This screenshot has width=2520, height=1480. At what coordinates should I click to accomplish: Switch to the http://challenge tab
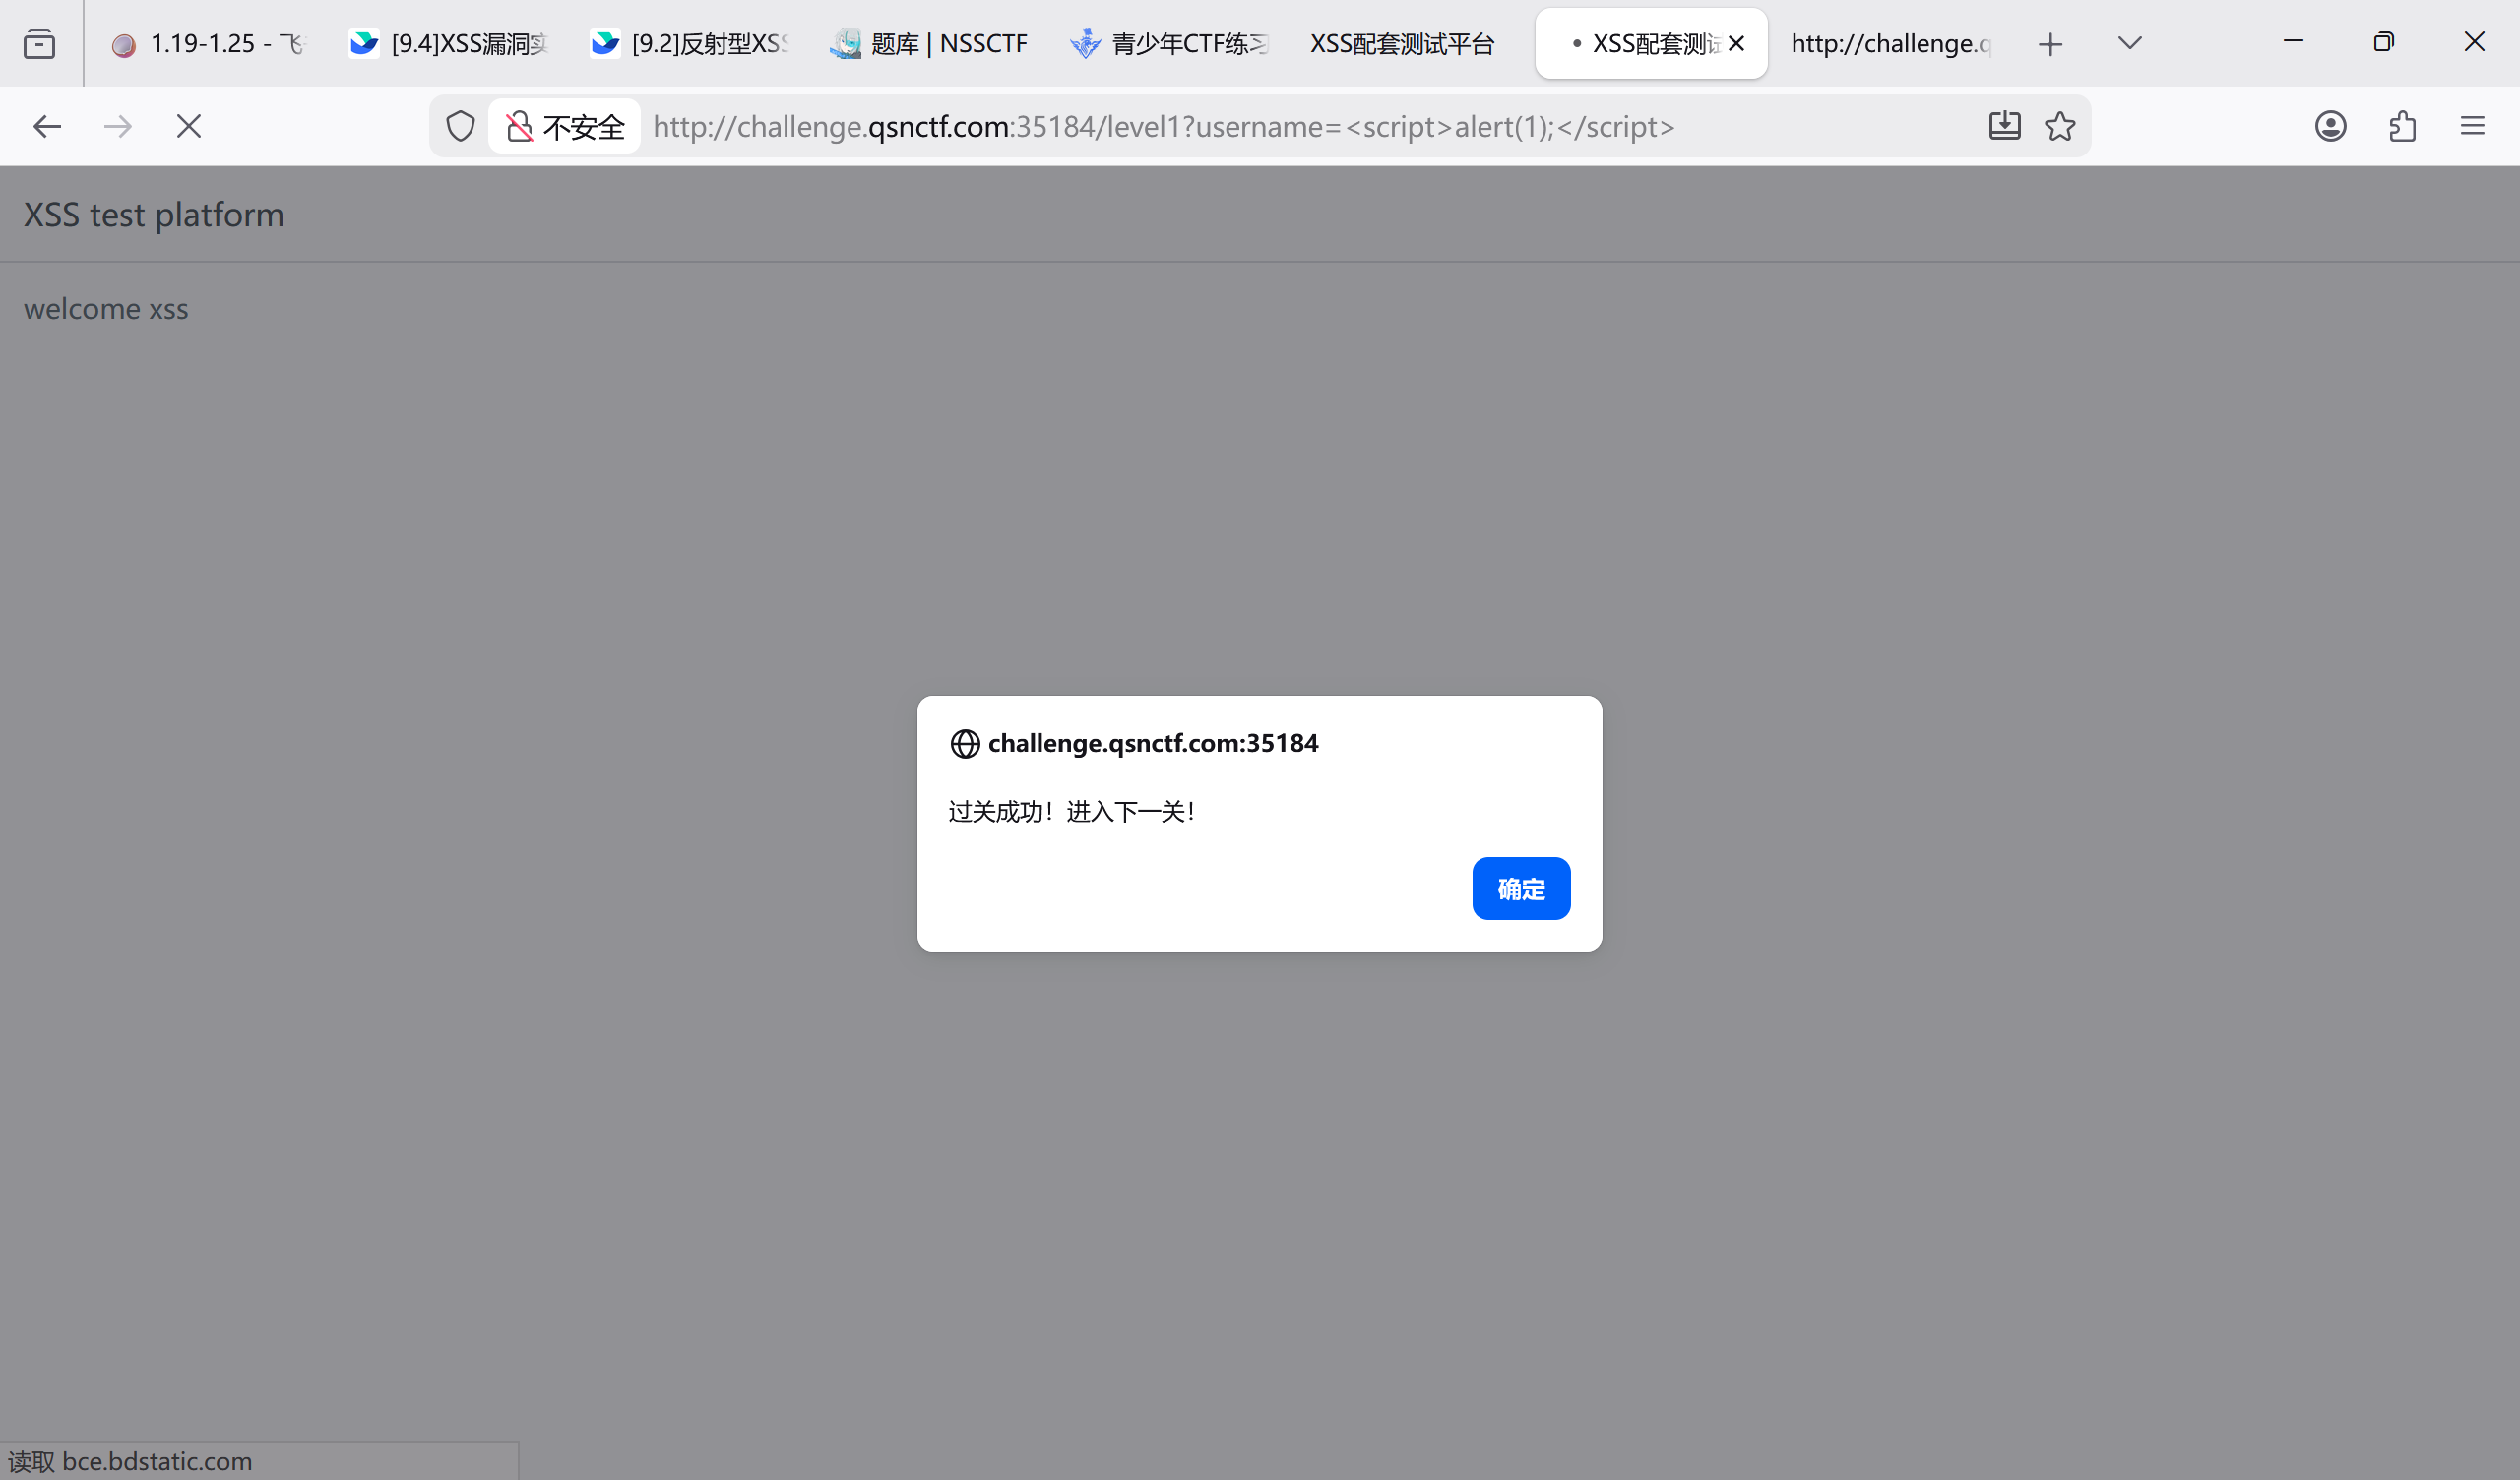[x=1890, y=44]
